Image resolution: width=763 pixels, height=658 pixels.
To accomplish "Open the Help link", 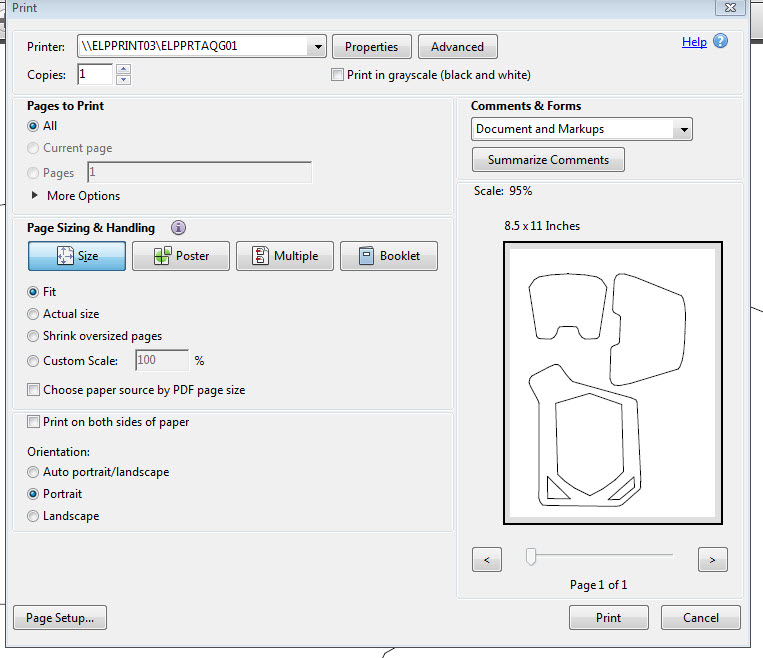I will (x=694, y=42).
